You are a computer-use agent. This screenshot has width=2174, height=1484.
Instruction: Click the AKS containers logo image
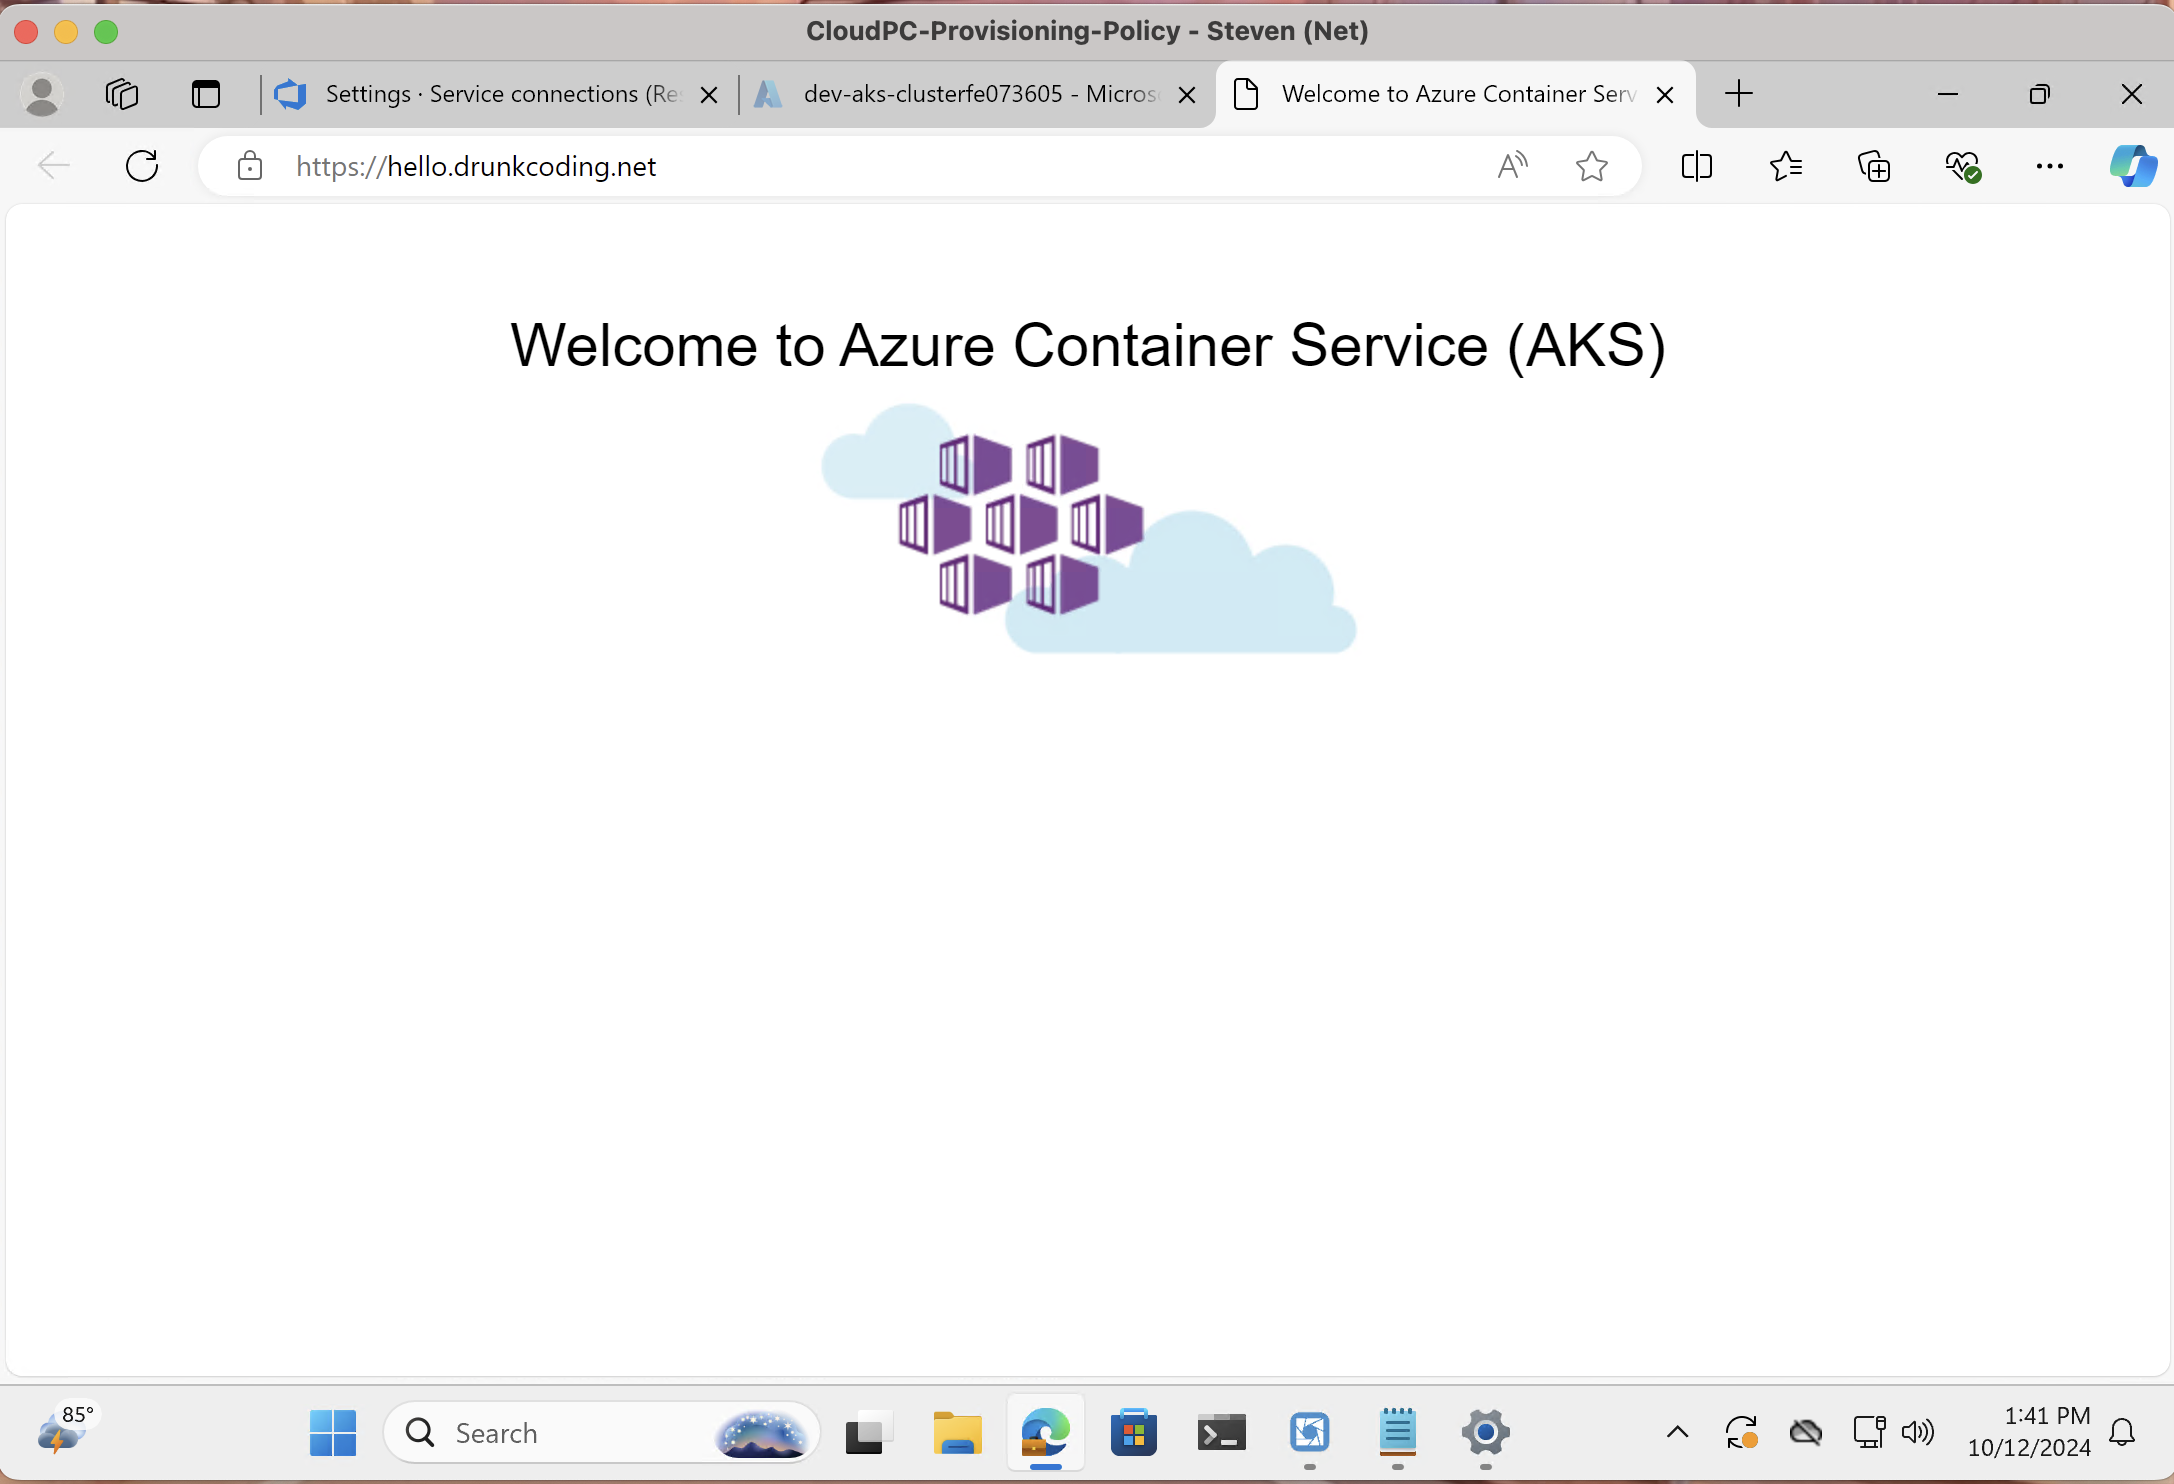click(1088, 528)
